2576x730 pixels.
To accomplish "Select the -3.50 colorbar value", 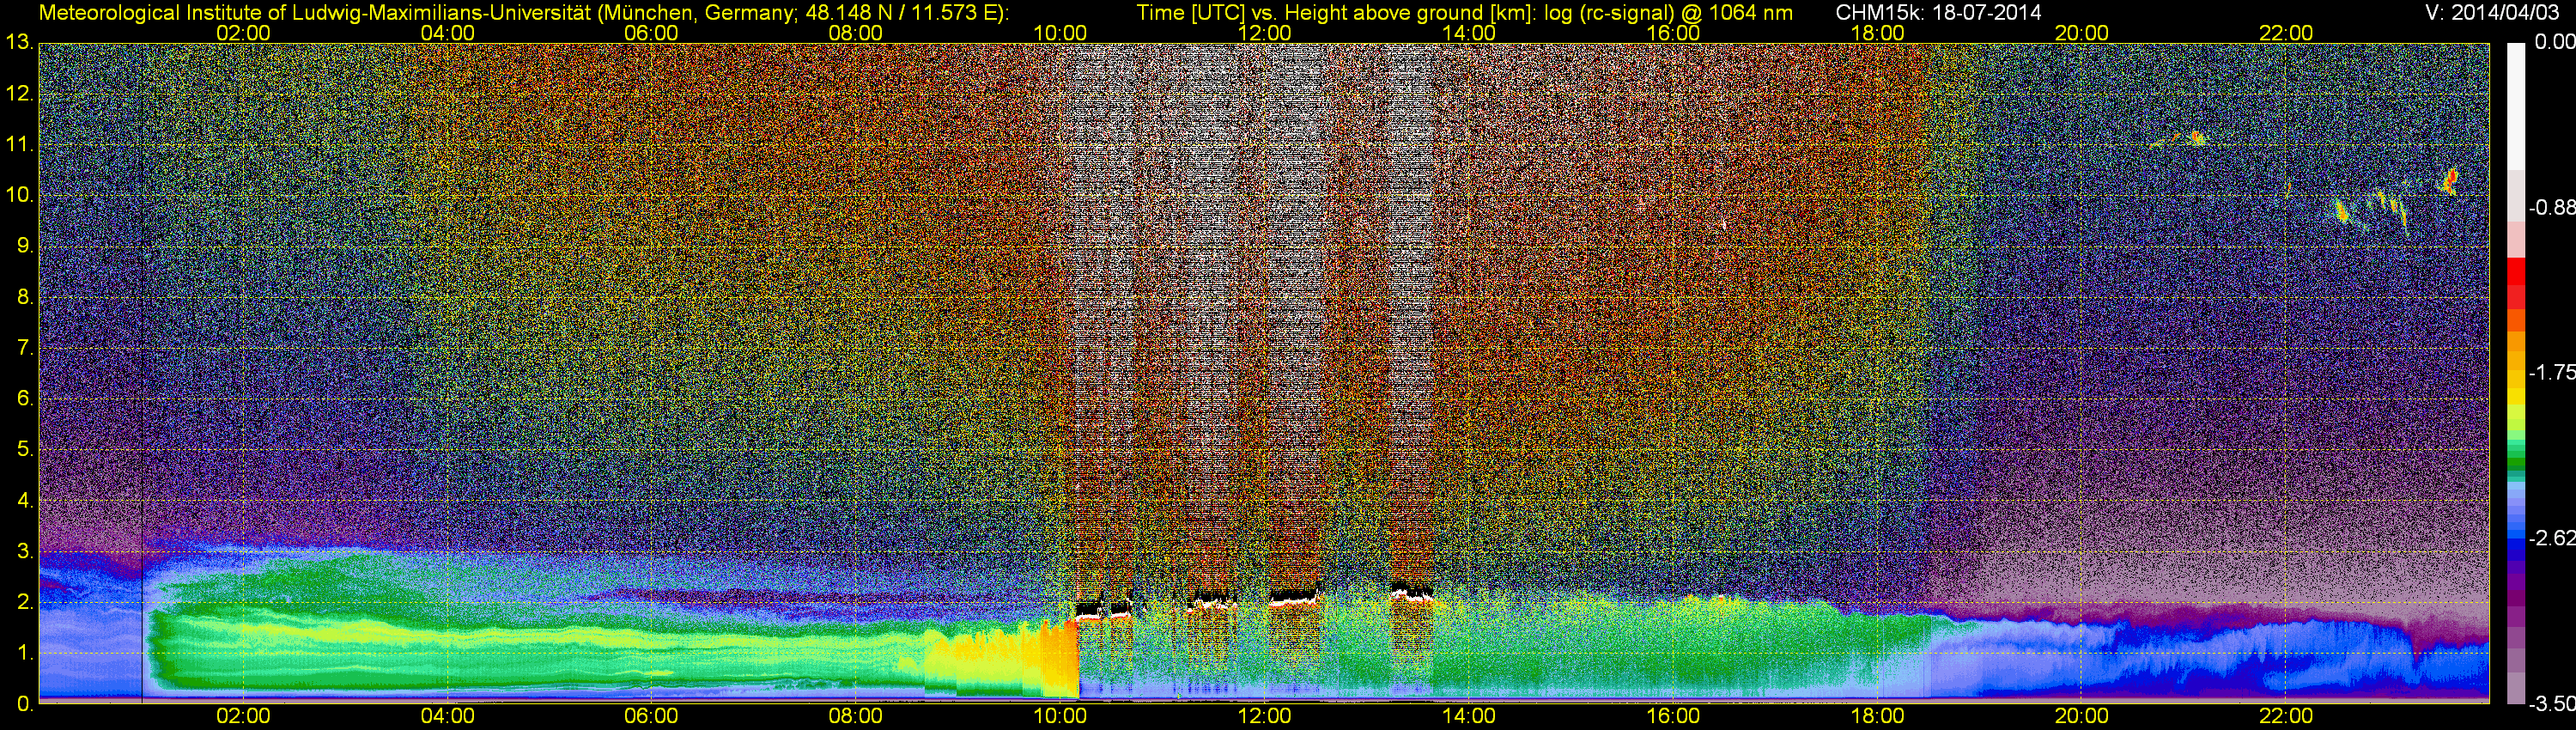I will [2552, 703].
